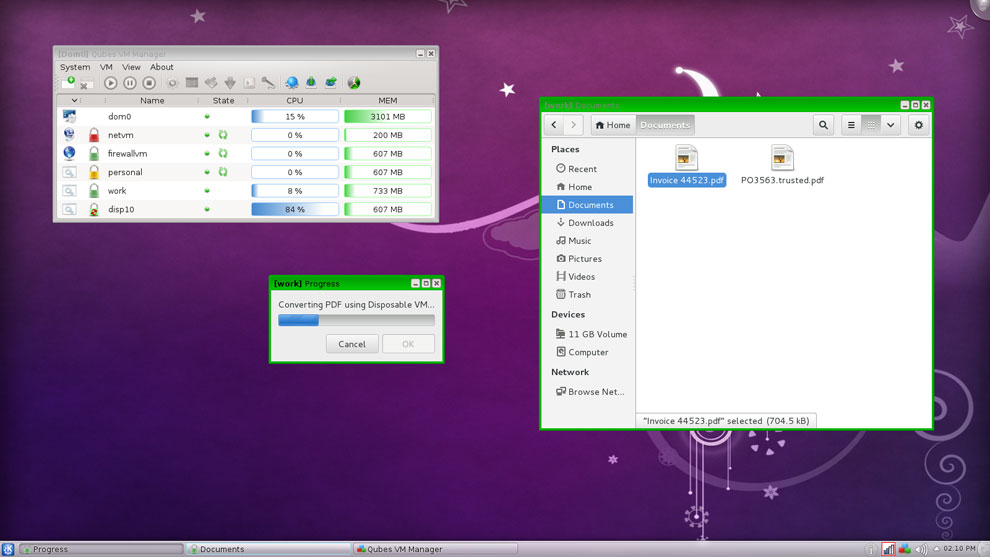990x557 pixels.
Task: Open VM settings gear icon
Action: [172, 83]
